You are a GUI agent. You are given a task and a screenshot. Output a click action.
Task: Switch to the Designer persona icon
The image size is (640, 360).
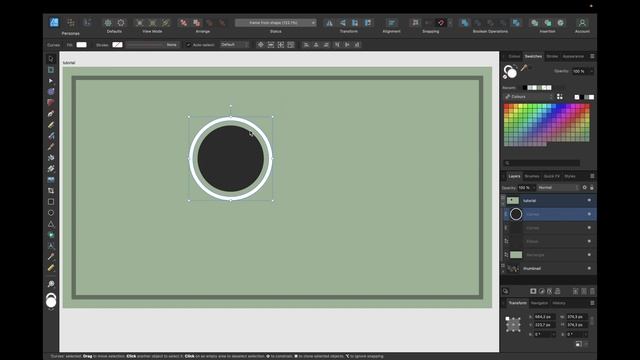point(54,22)
